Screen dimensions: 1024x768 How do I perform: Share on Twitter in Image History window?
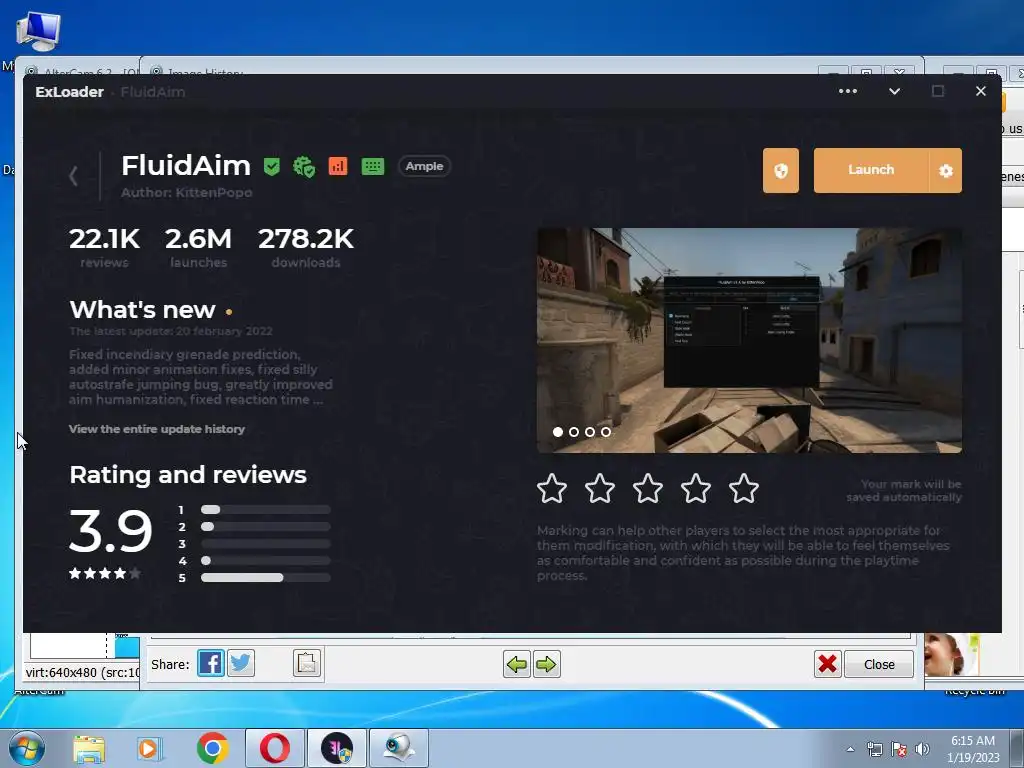[x=241, y=664]
